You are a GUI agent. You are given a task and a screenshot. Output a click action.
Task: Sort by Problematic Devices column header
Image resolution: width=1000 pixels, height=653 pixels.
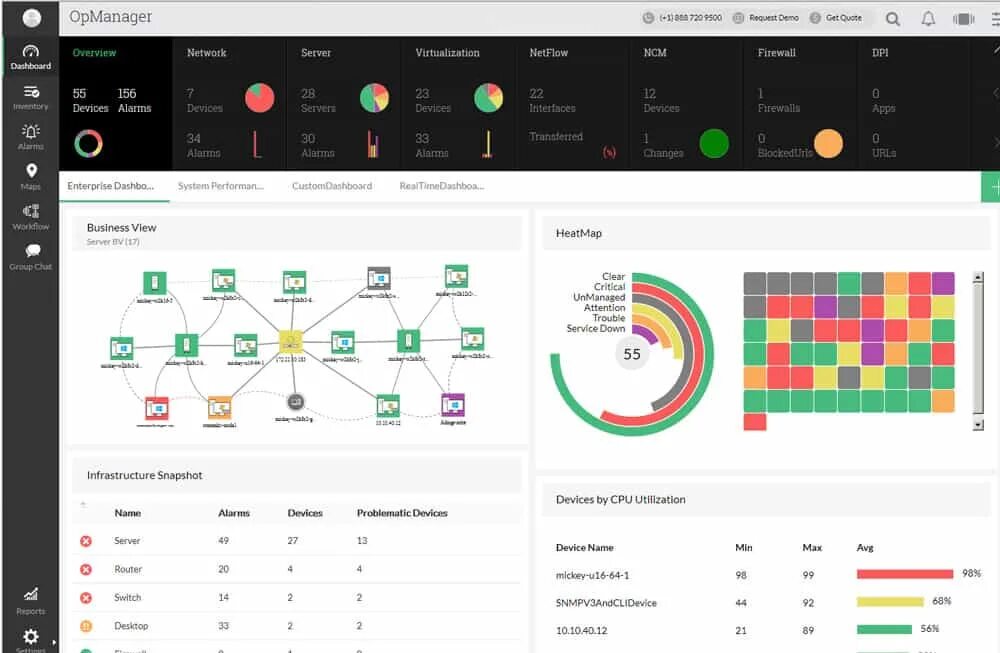pos(402,513)
